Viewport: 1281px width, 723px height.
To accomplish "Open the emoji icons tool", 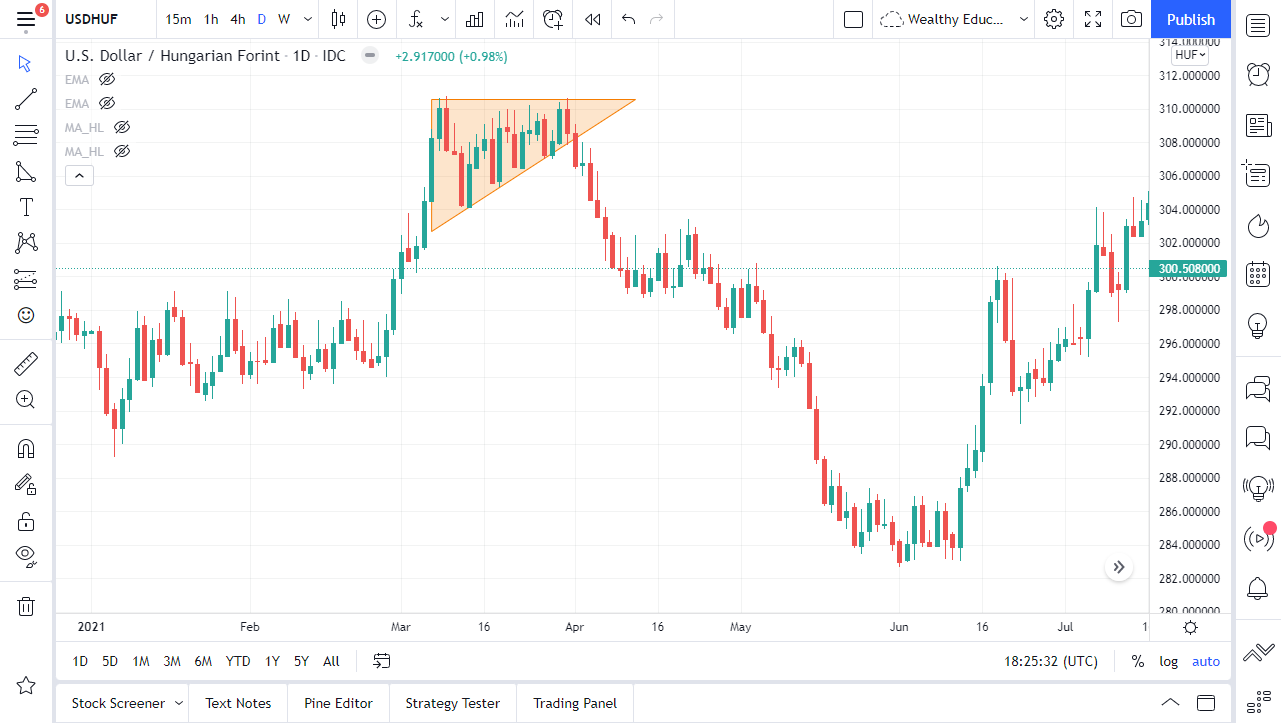I will coord(26,315).
